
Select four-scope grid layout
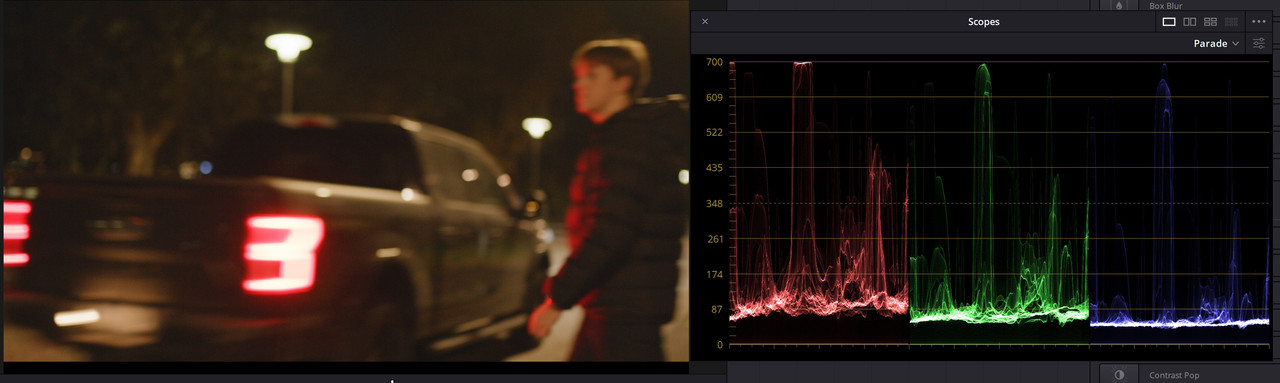[x=1210, y=21]
